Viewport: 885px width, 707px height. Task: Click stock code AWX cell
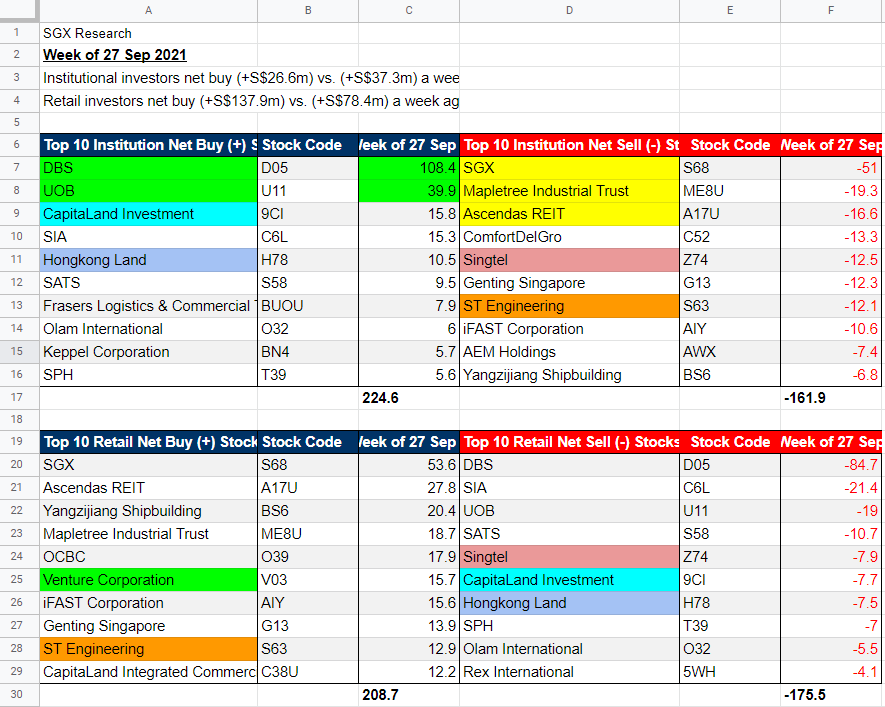tap(730, 352)
